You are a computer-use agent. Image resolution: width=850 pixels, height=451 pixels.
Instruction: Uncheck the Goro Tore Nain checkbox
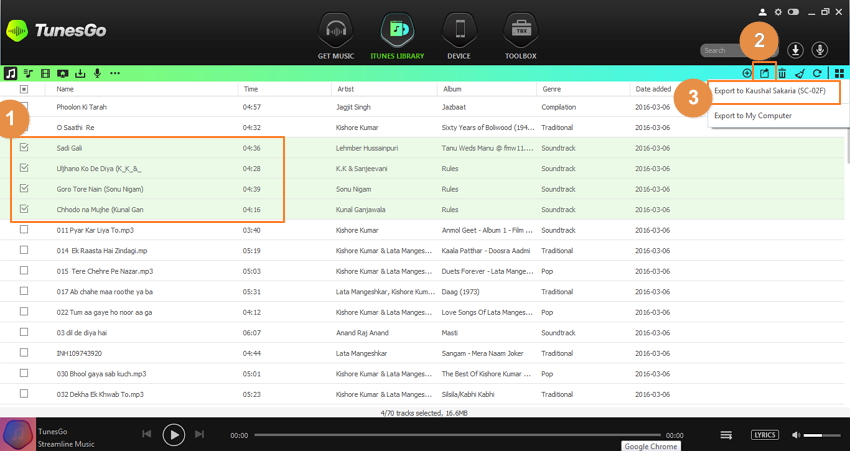(x=24, y=189)
